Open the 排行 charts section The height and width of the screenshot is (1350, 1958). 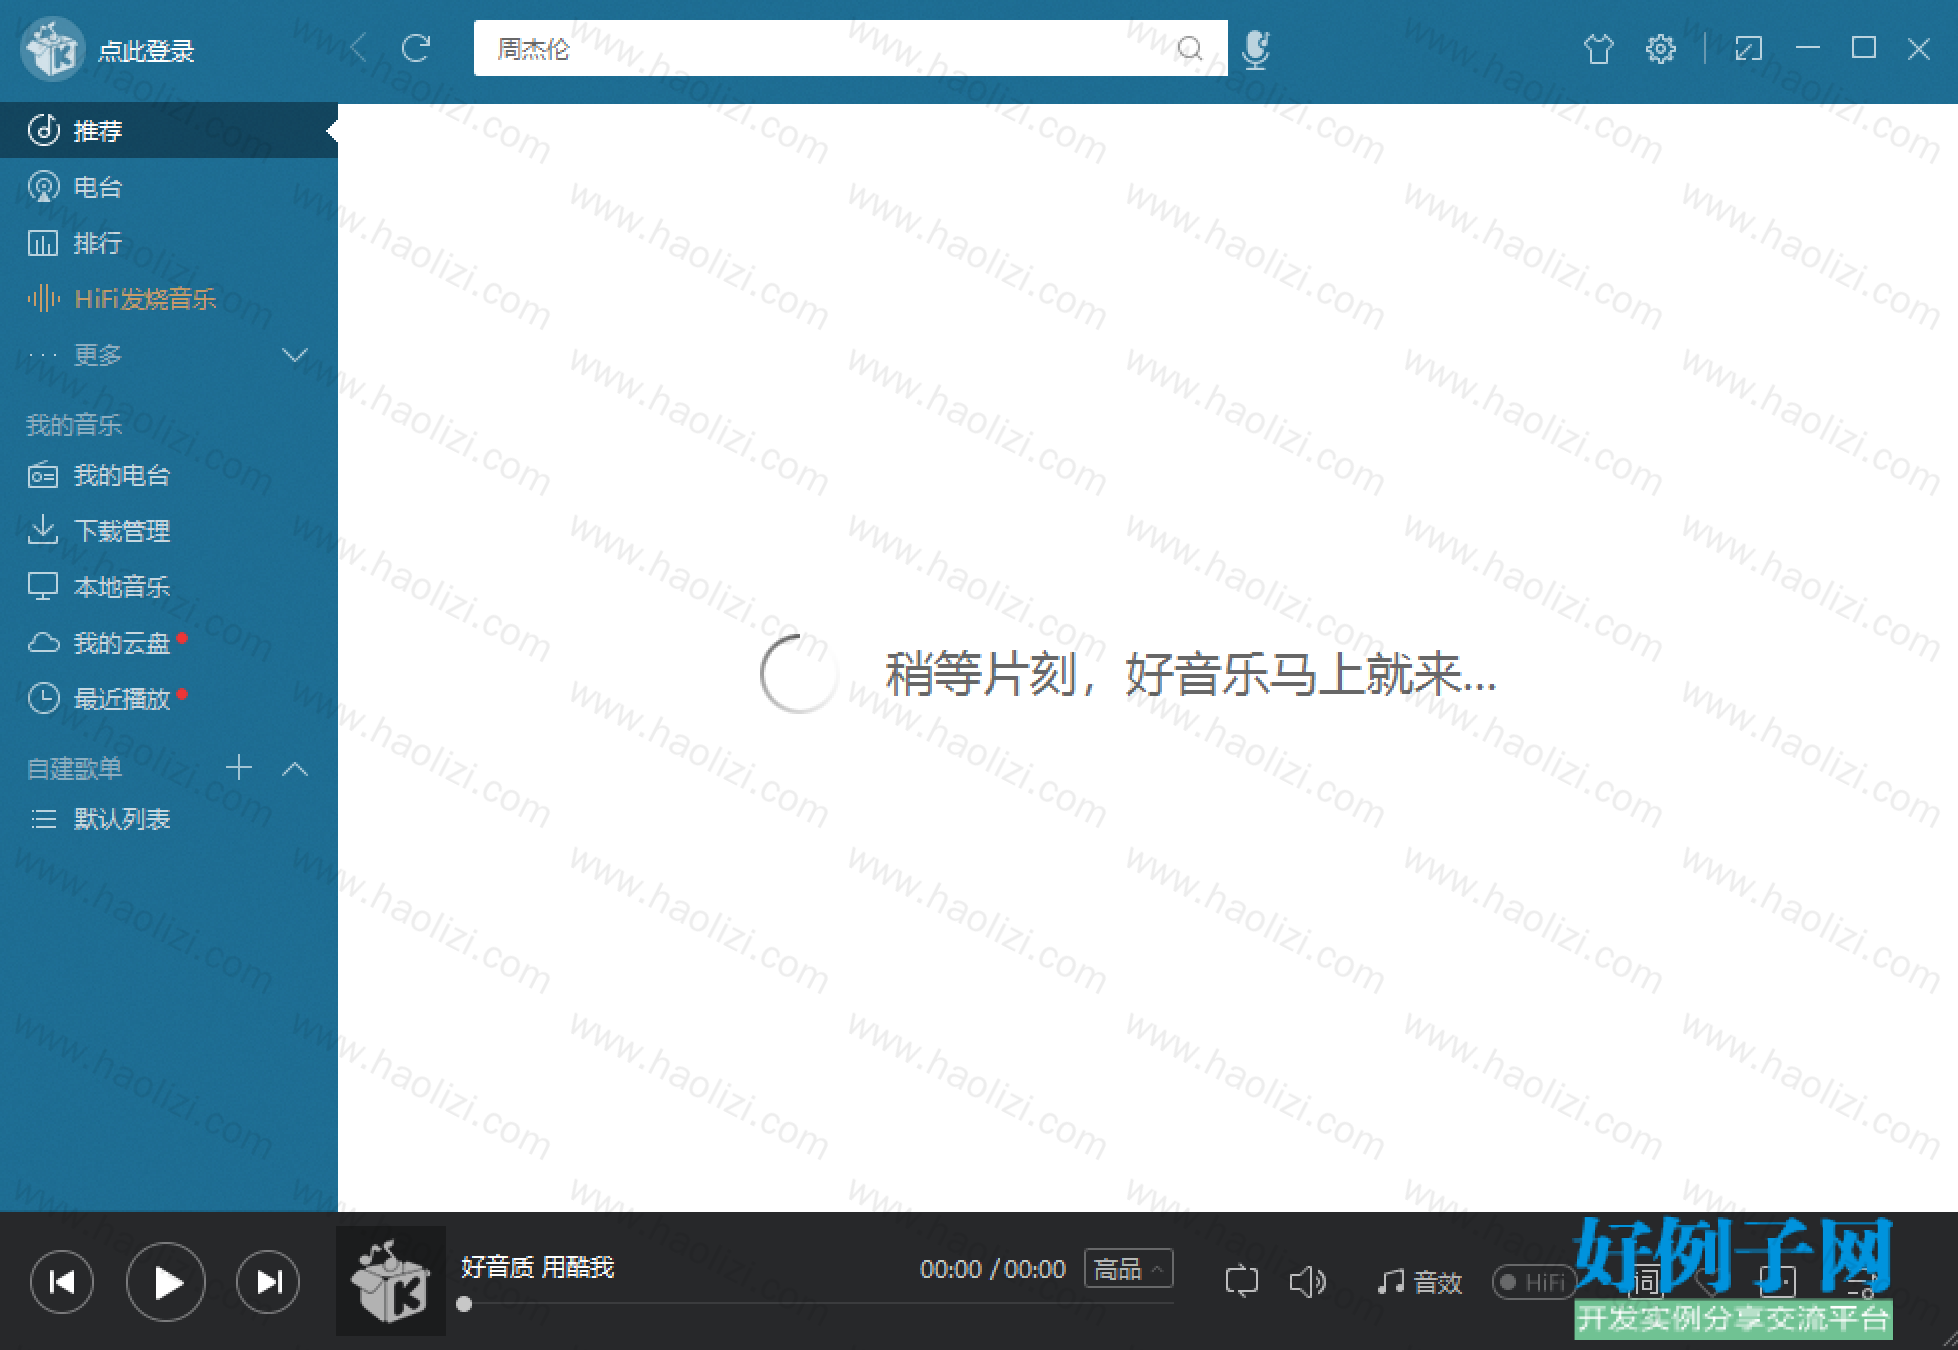tap(169, 243)
